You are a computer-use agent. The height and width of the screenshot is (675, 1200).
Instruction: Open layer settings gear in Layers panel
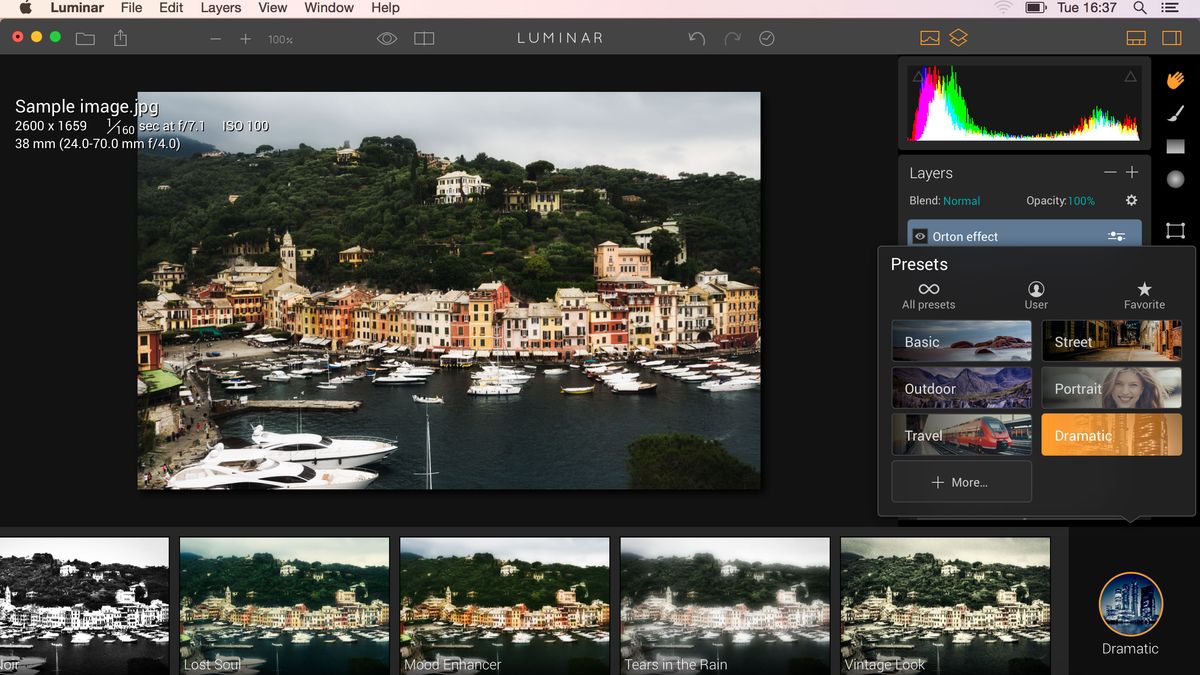pyautogui.click(x=1131, y=200)
